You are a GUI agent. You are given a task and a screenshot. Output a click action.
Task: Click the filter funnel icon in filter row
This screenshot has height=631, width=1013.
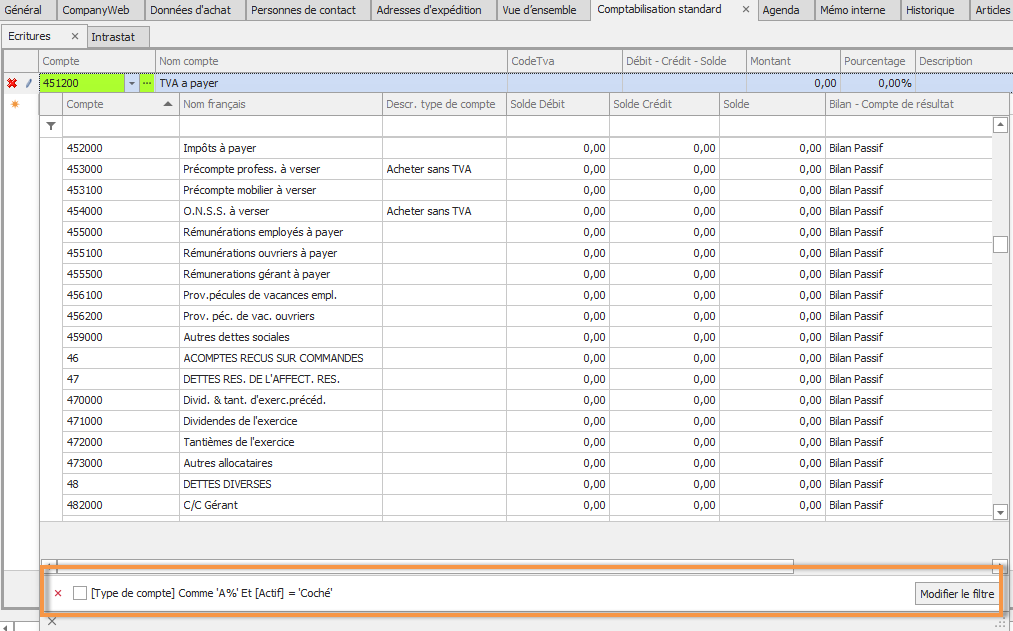pyautogui.click(x=51, y=127)
